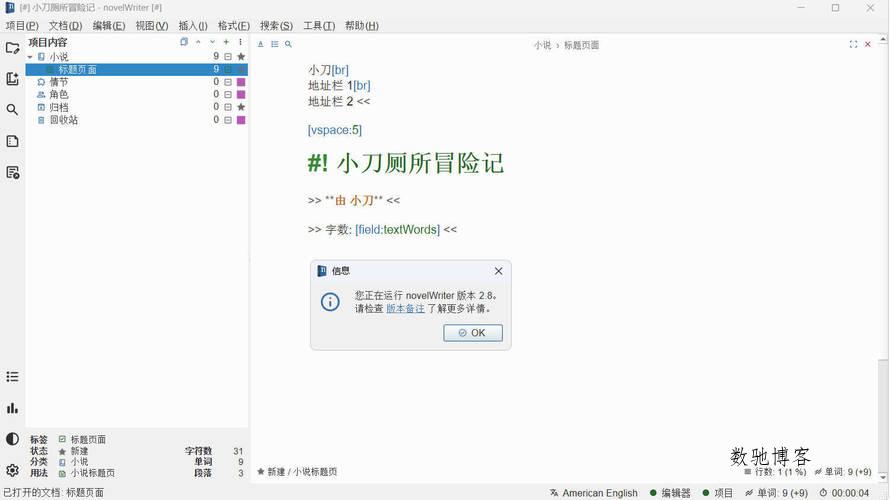Image resolution: width=890 pixels, height=500 pixels.
Task: Open the 文档(D) menu
Action: pos(65,26)
